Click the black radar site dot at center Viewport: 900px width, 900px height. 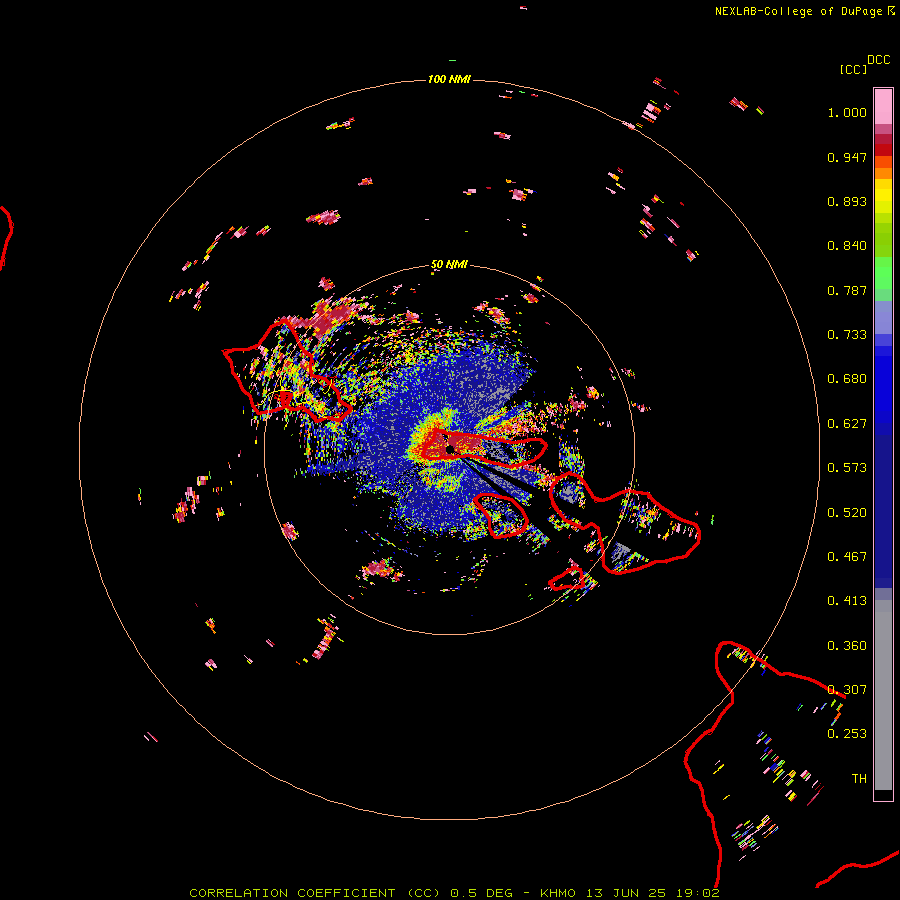point(450,449)
